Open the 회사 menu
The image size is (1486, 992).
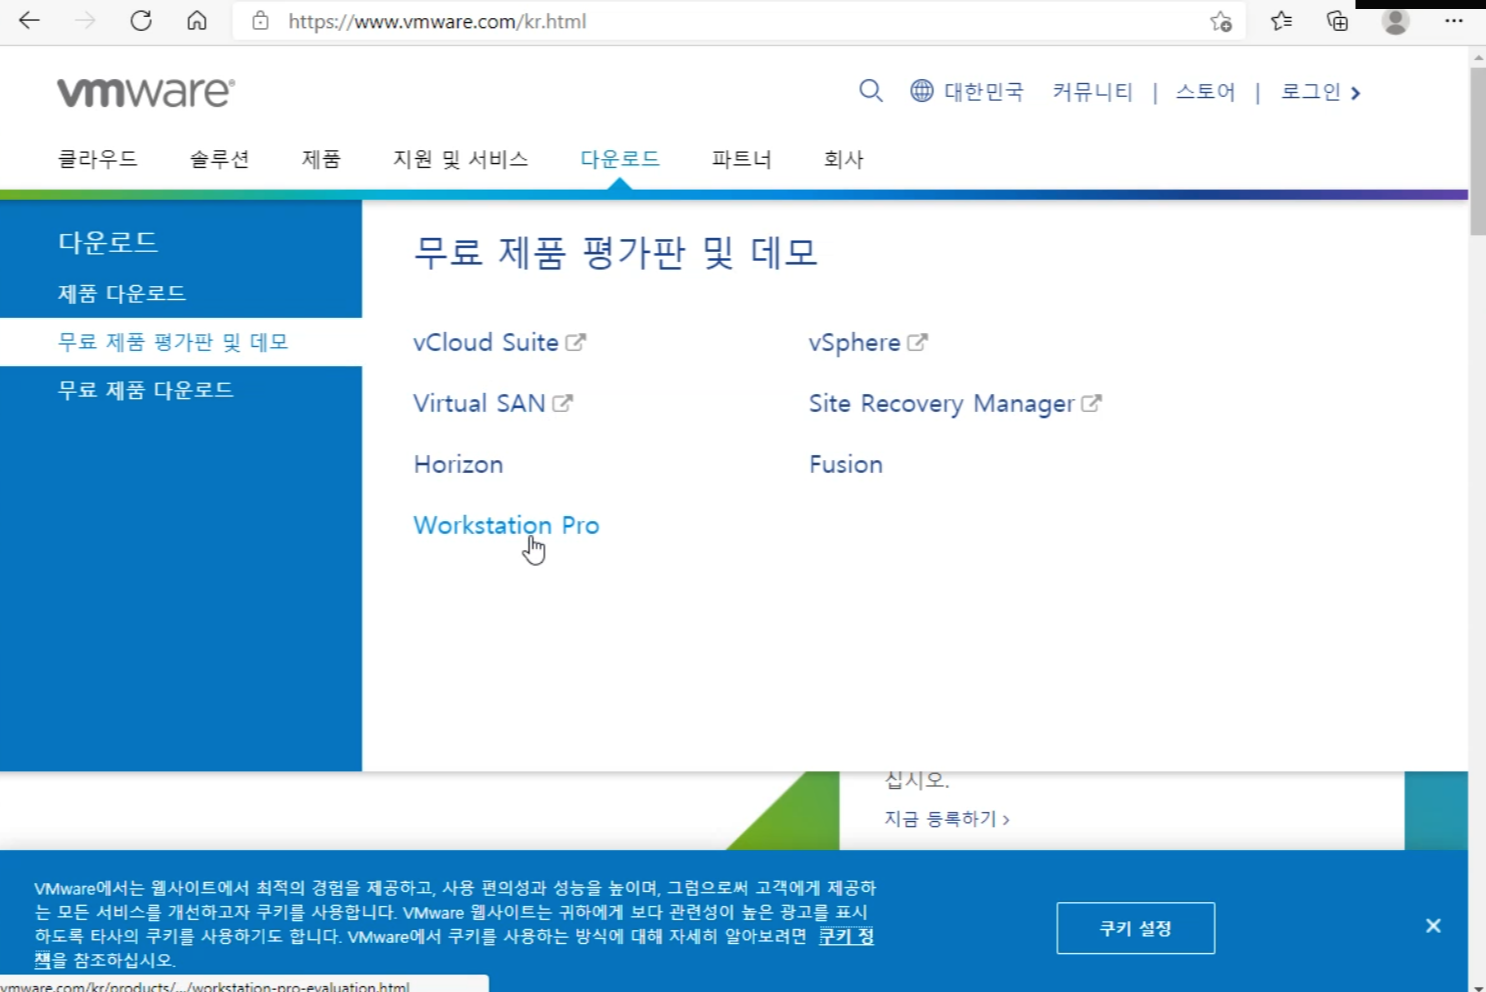coord(844,159)
